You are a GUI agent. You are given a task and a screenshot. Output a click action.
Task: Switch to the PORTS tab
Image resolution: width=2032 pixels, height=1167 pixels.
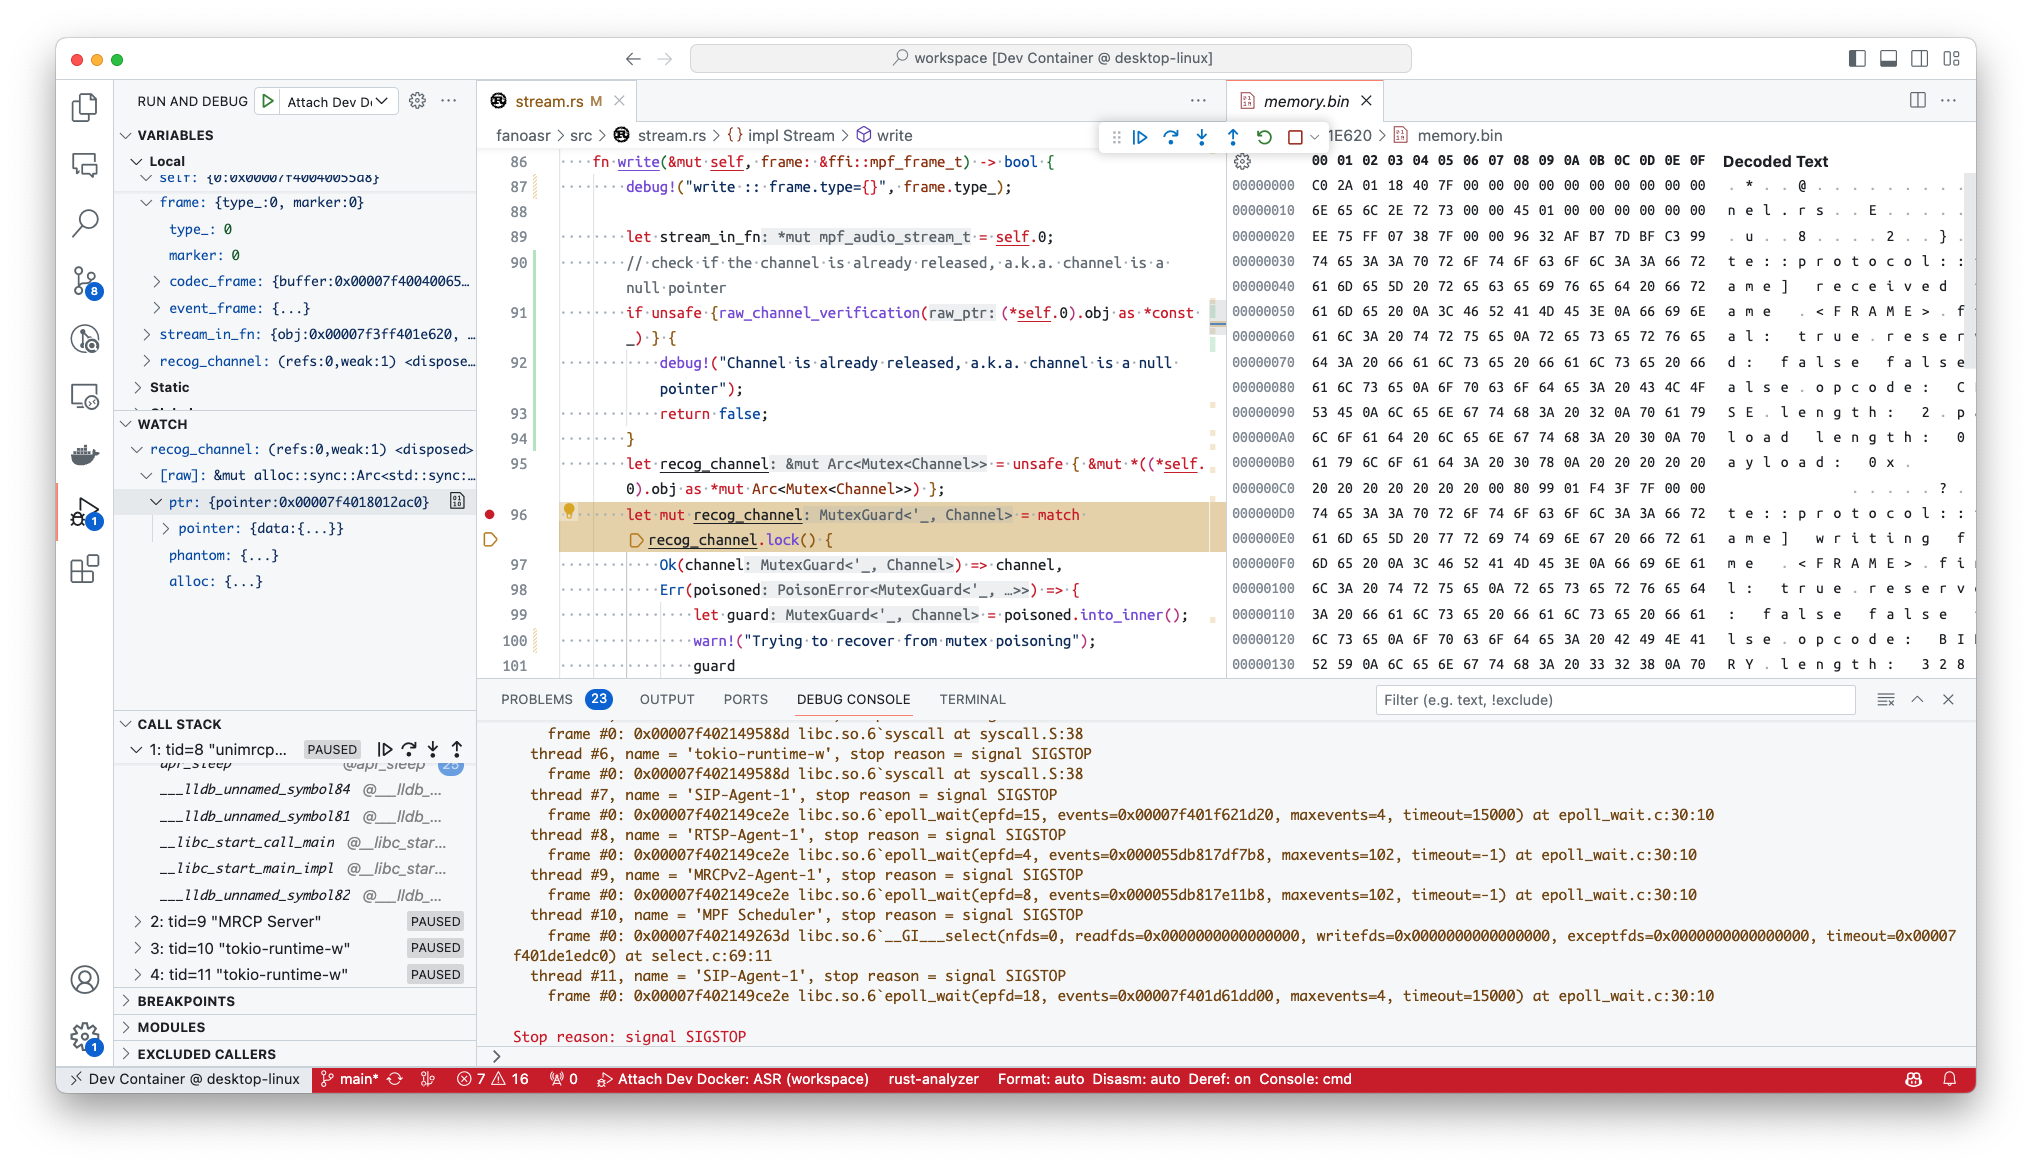tap(746, 699)
